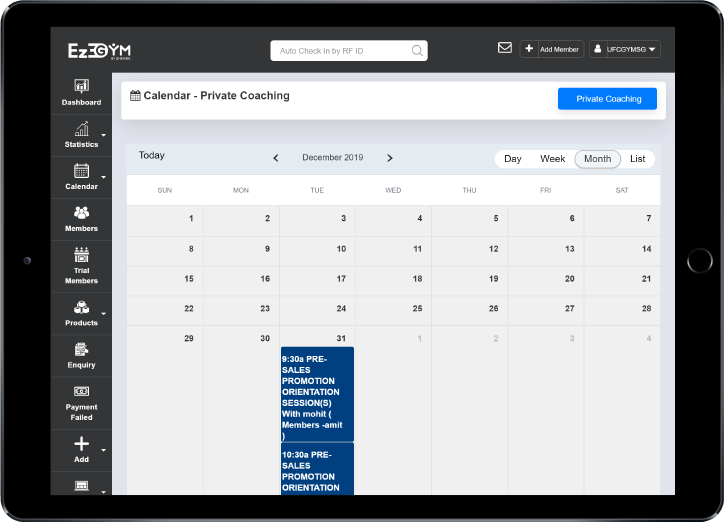Click the Add plus icon in sidebar
Viewport: 724px width, 522px height.
81,444
